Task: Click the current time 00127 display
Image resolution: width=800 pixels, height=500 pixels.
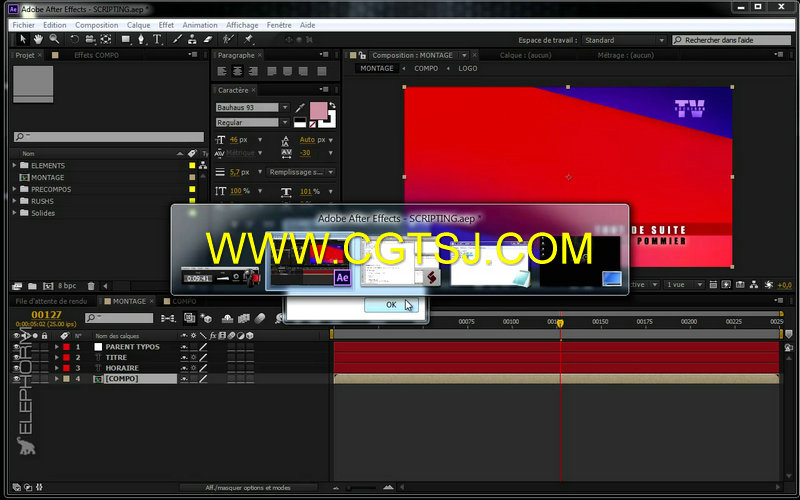Action: [46, 315]
